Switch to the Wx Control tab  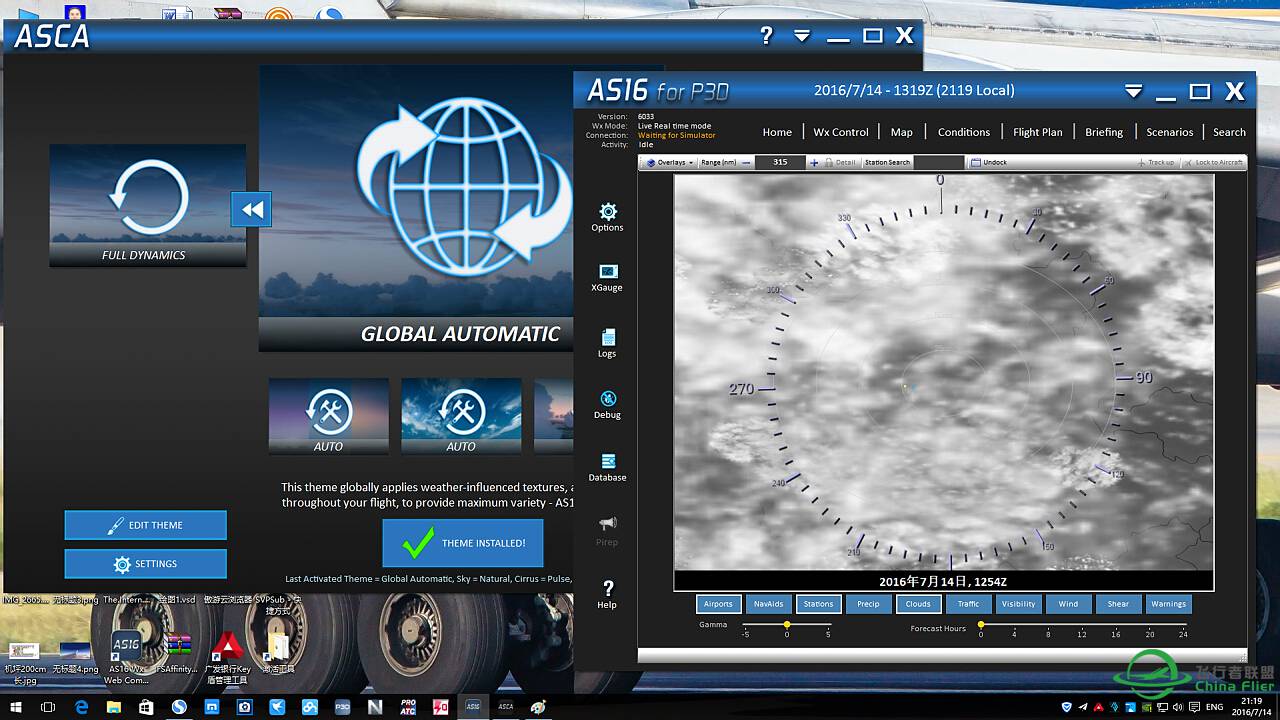840,131
